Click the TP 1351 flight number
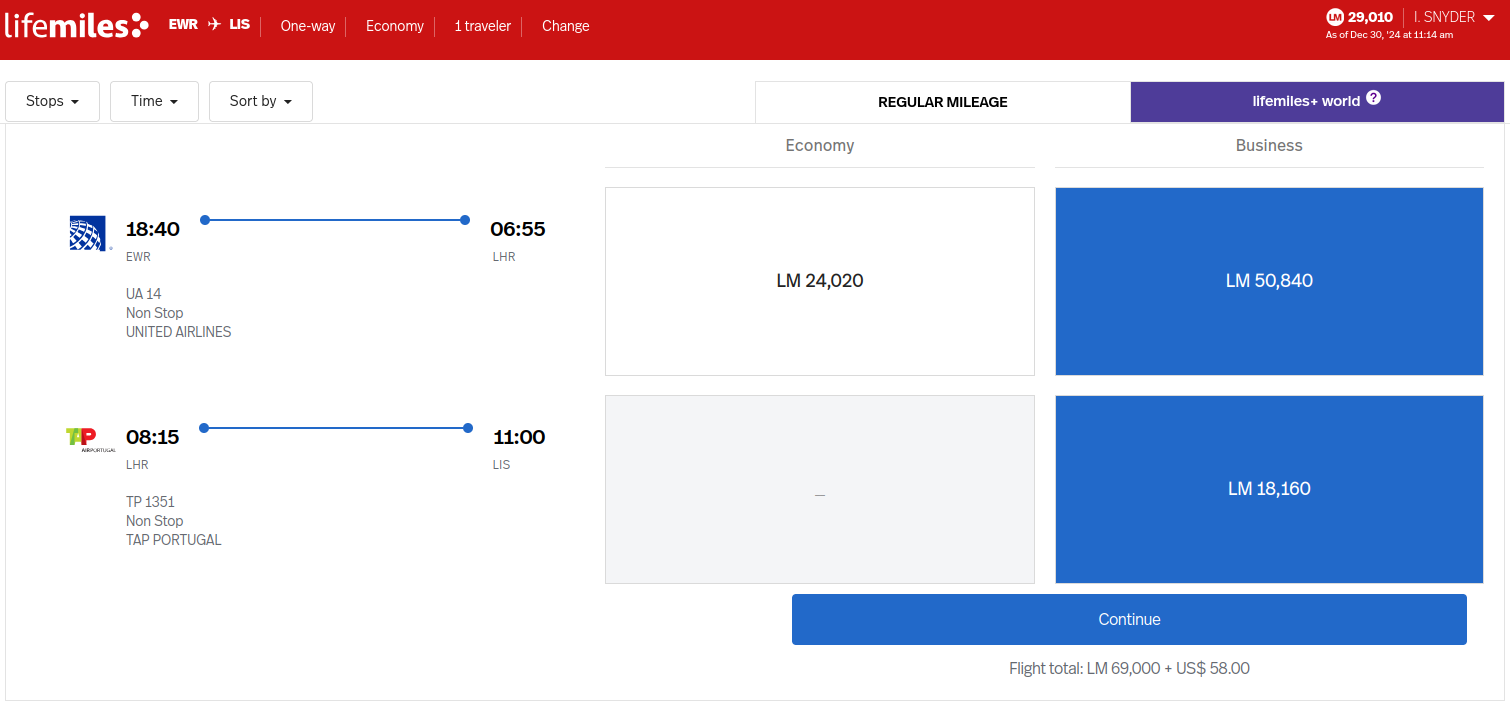Screen dimensions: 1510x707 point(150,502)
